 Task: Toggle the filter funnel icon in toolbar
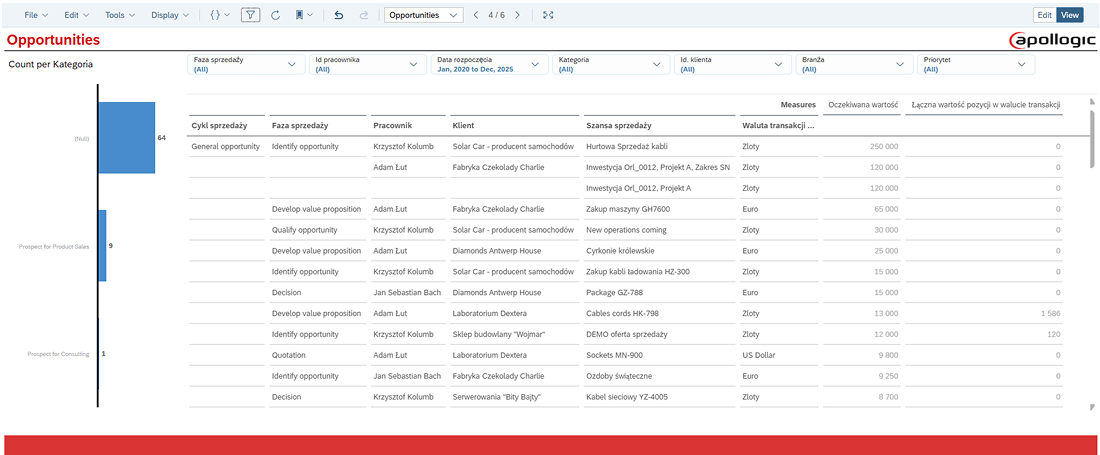(x=251, y=15)
